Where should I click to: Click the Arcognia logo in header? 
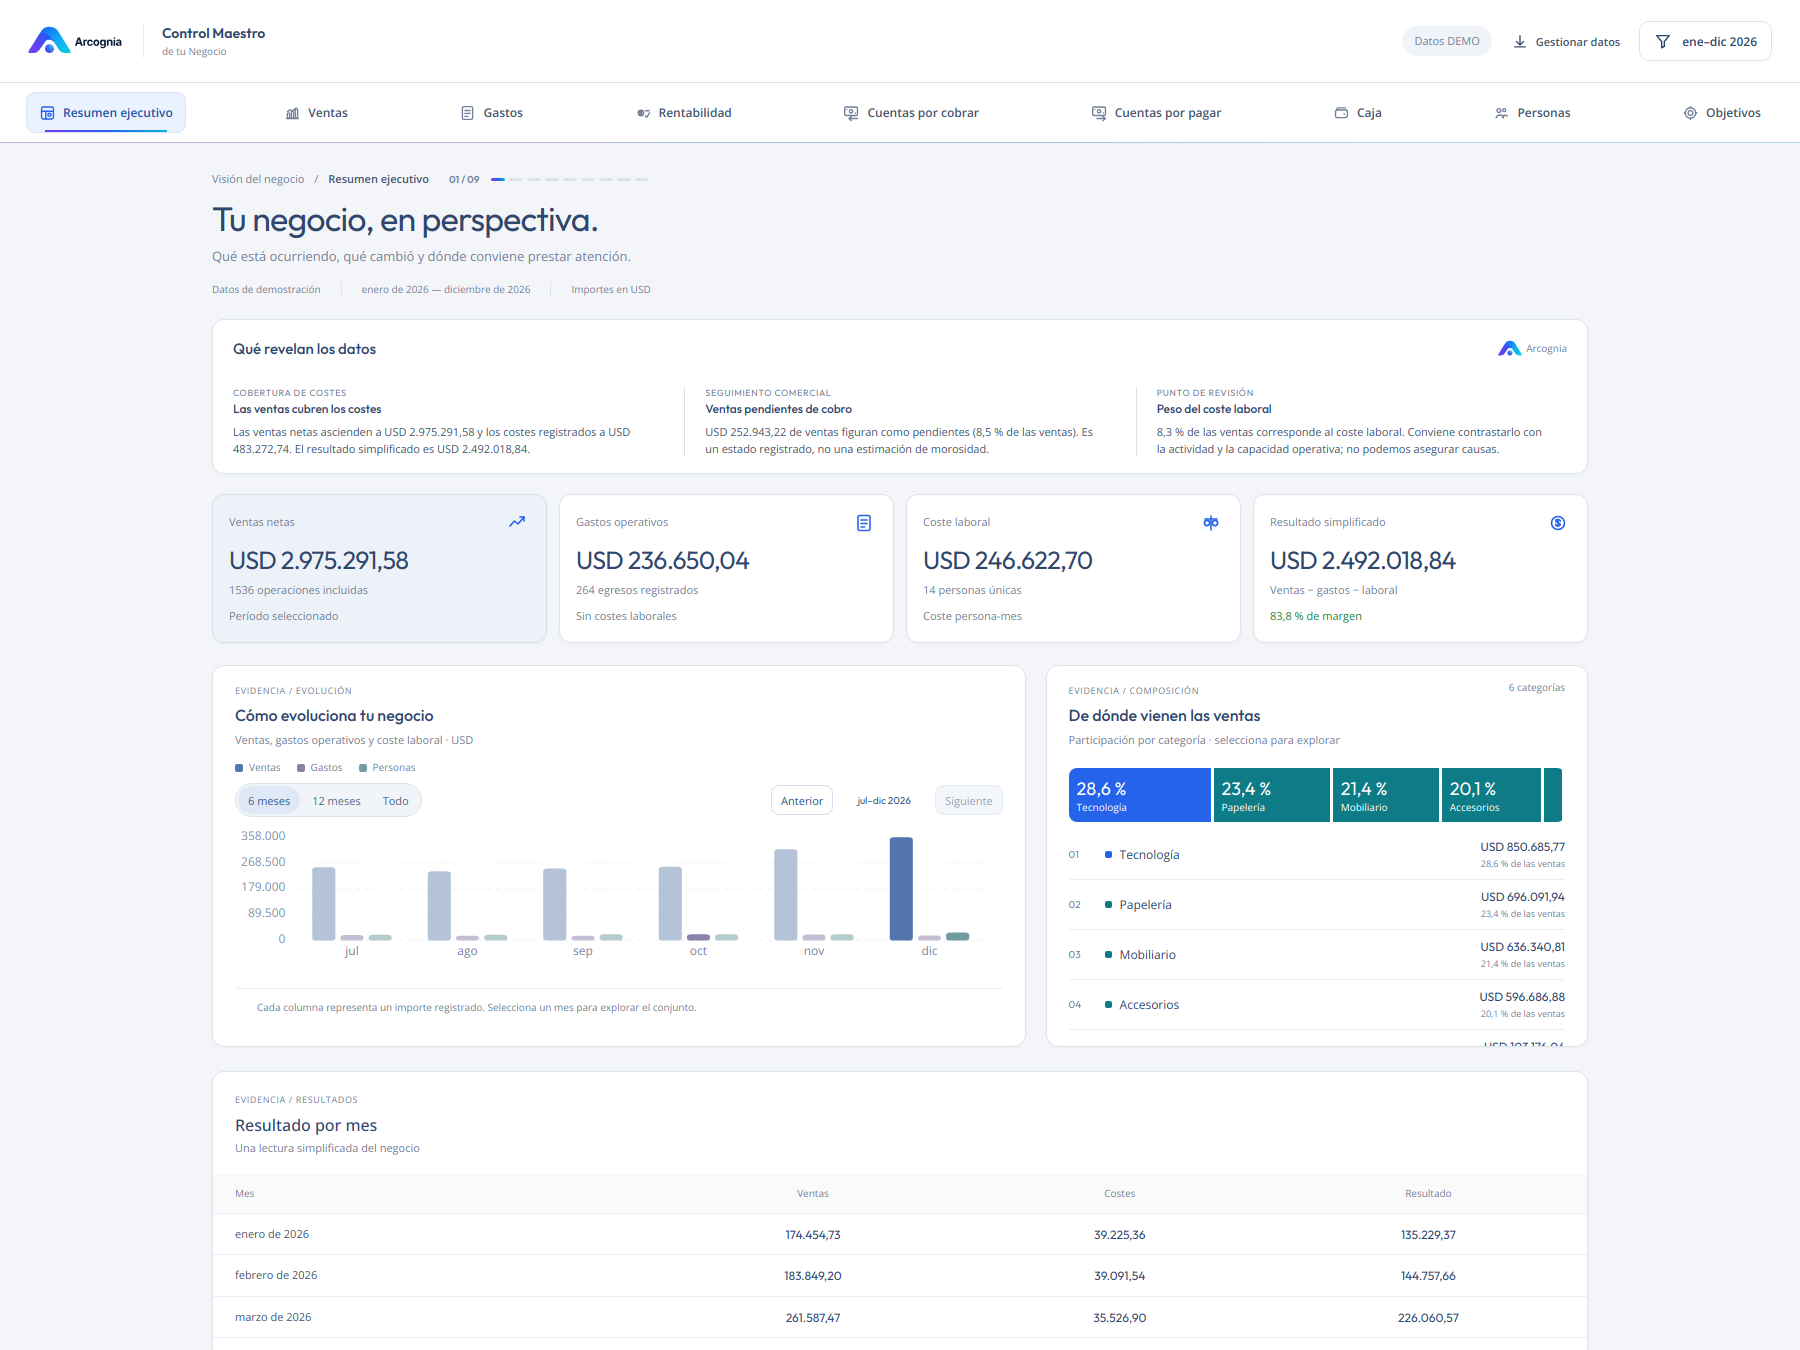tap(75, 41)
